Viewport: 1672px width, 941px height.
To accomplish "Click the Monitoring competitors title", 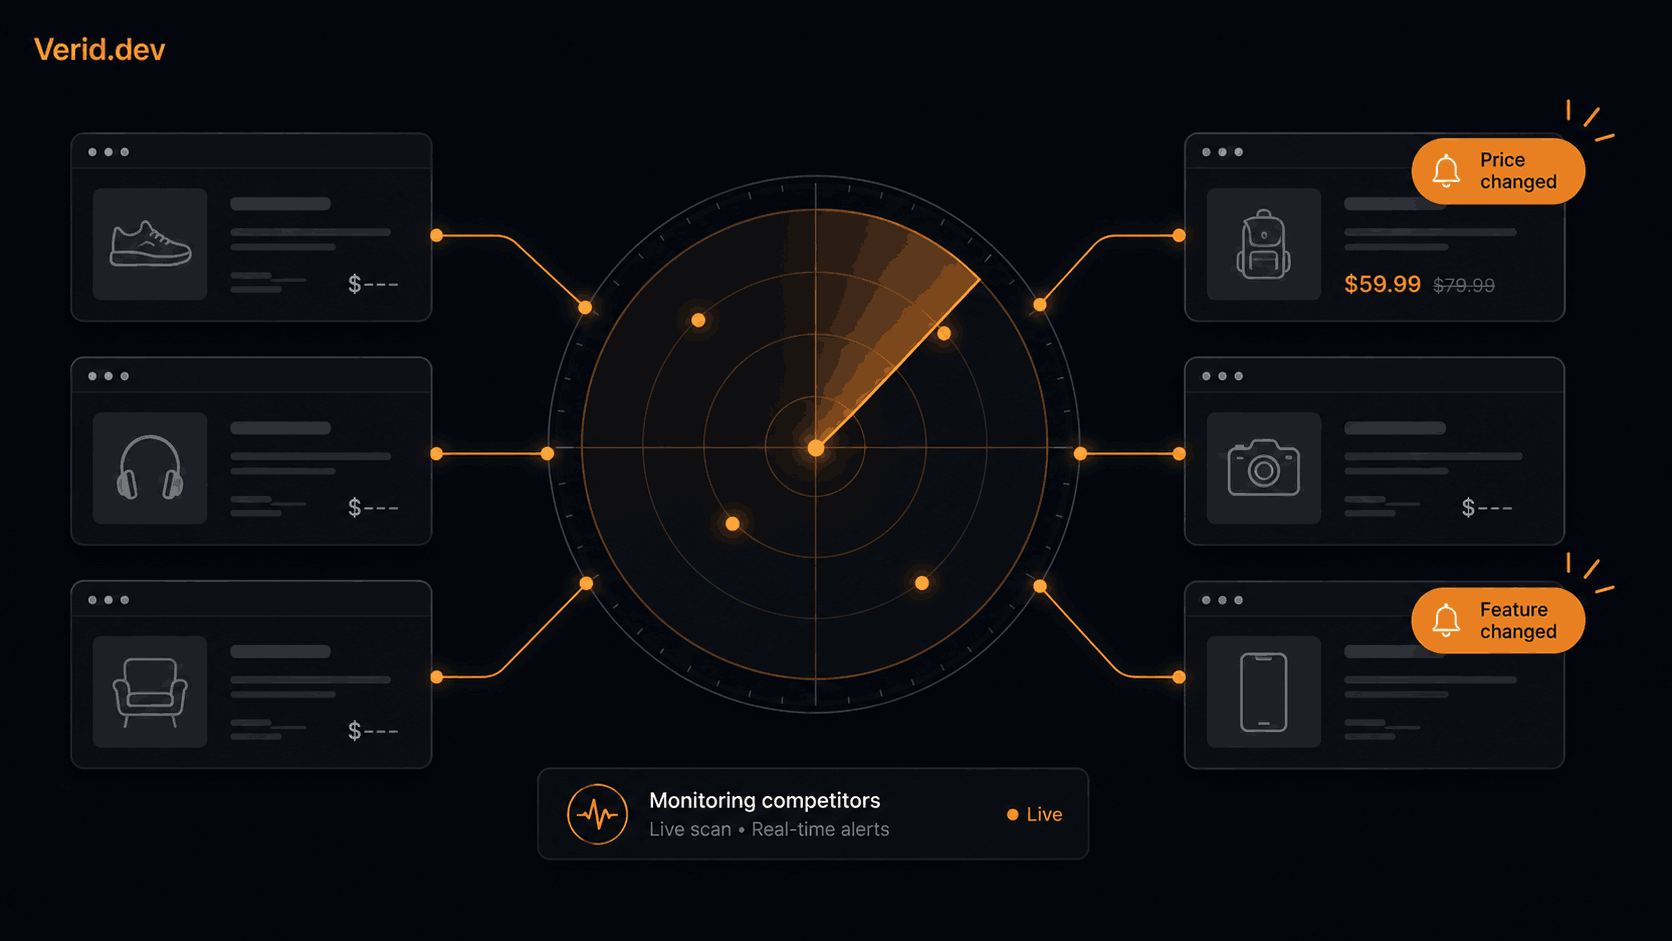I will pyautogui.click(x=765, y=800).
